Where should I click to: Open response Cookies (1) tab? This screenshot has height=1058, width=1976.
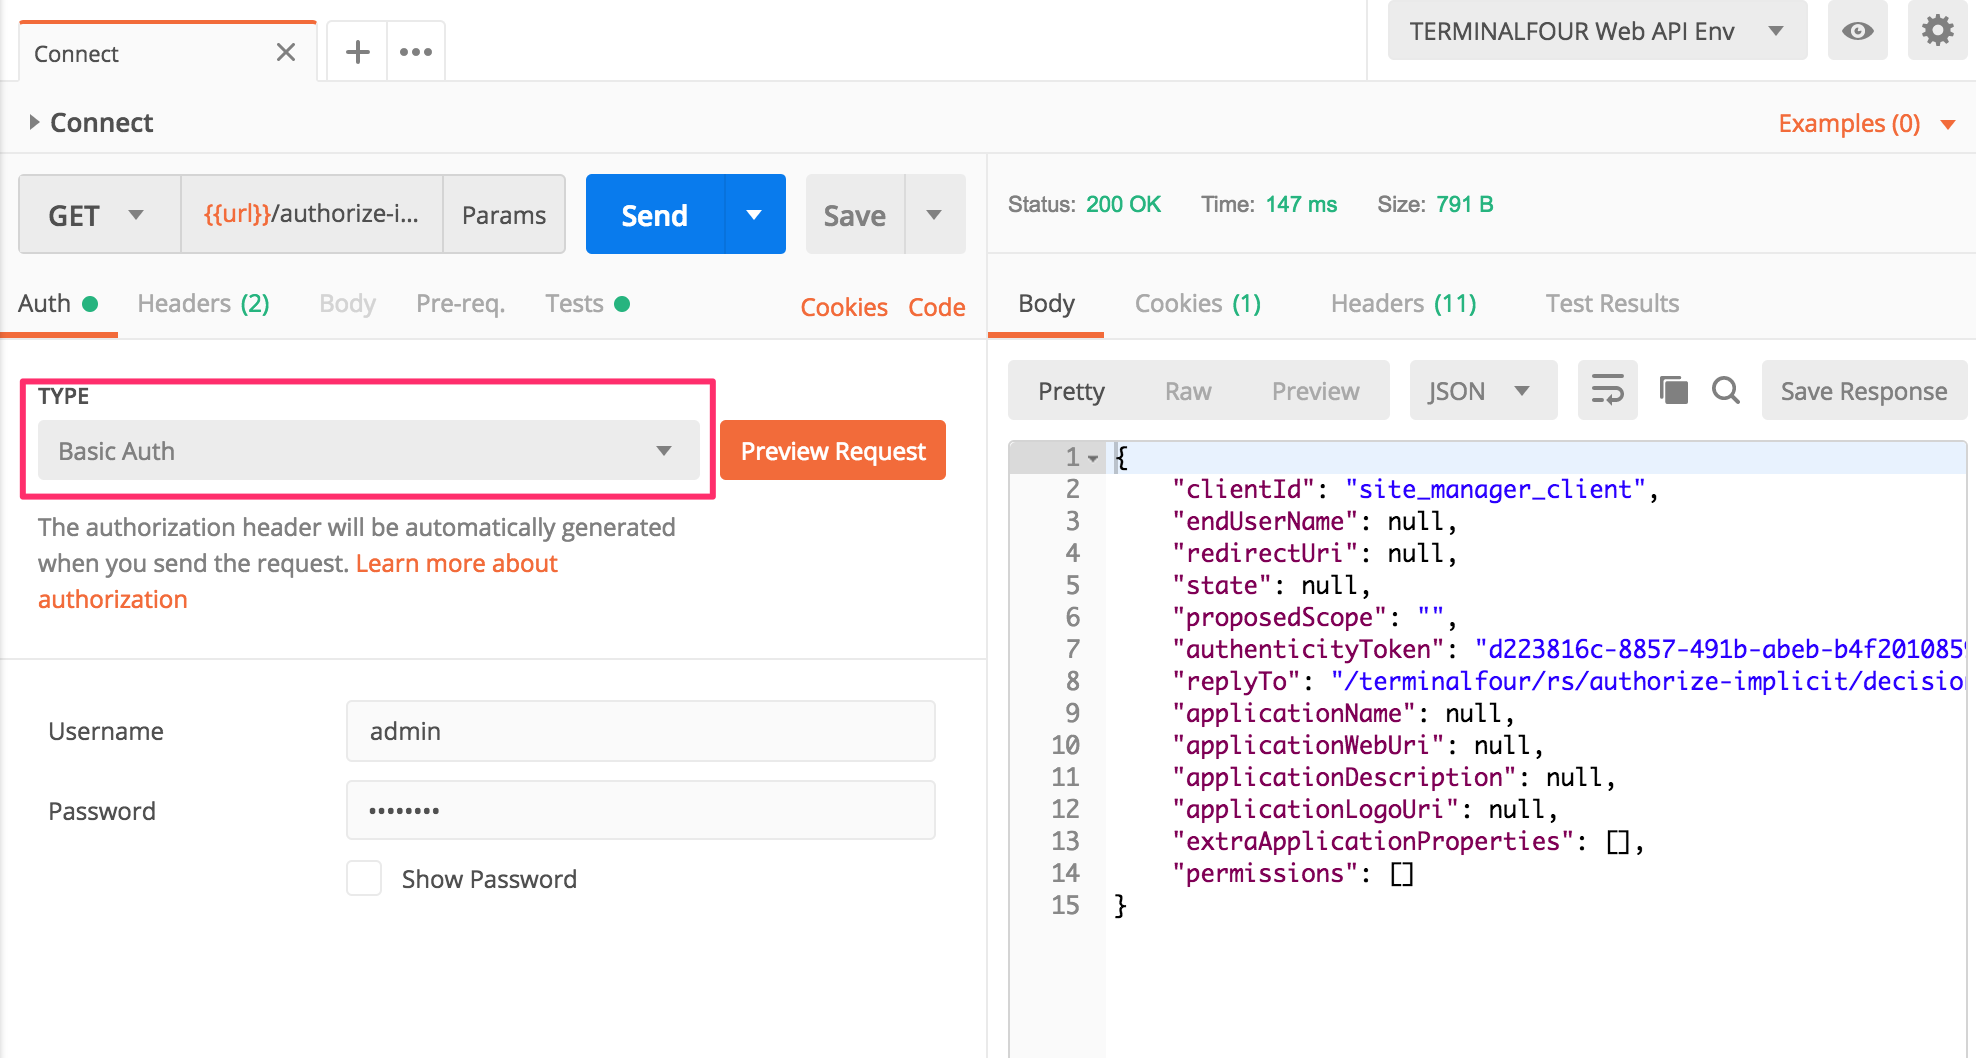coord(1197,303)
